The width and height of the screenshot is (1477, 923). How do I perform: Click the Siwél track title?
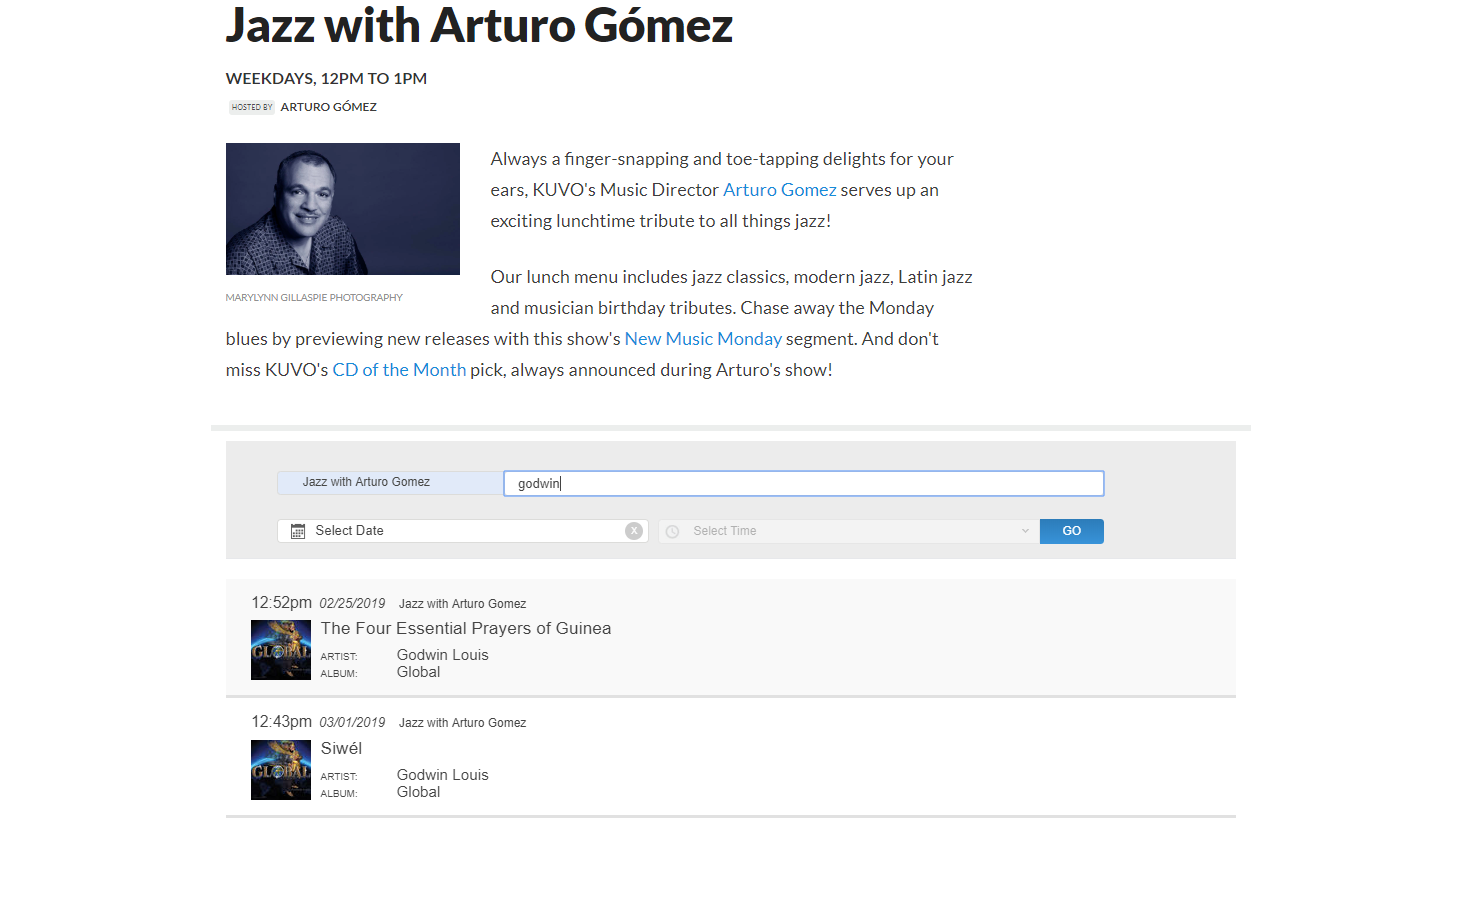(x=341, y=748)
